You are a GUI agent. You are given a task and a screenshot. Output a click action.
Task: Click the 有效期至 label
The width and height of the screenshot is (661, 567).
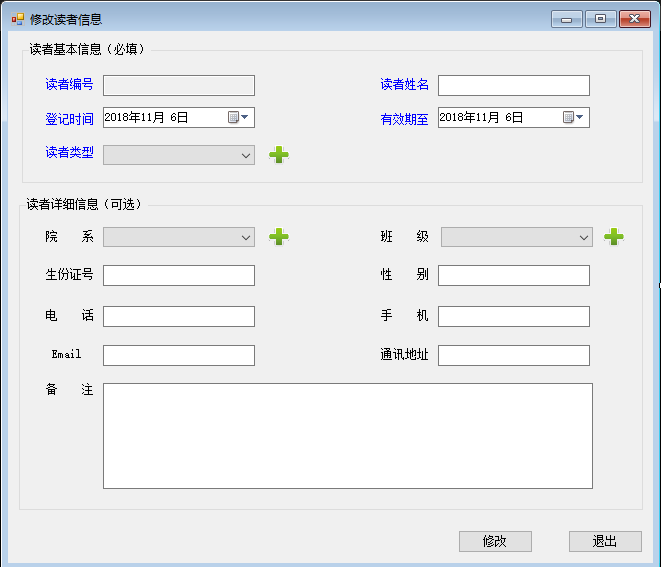pos(404,119)
